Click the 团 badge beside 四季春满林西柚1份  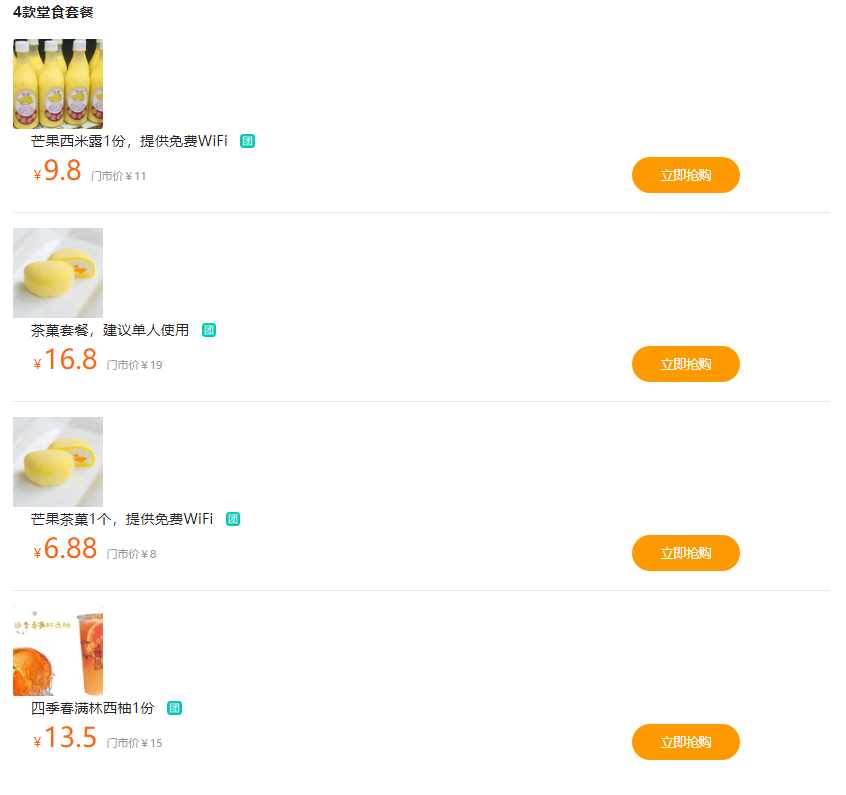175,708
